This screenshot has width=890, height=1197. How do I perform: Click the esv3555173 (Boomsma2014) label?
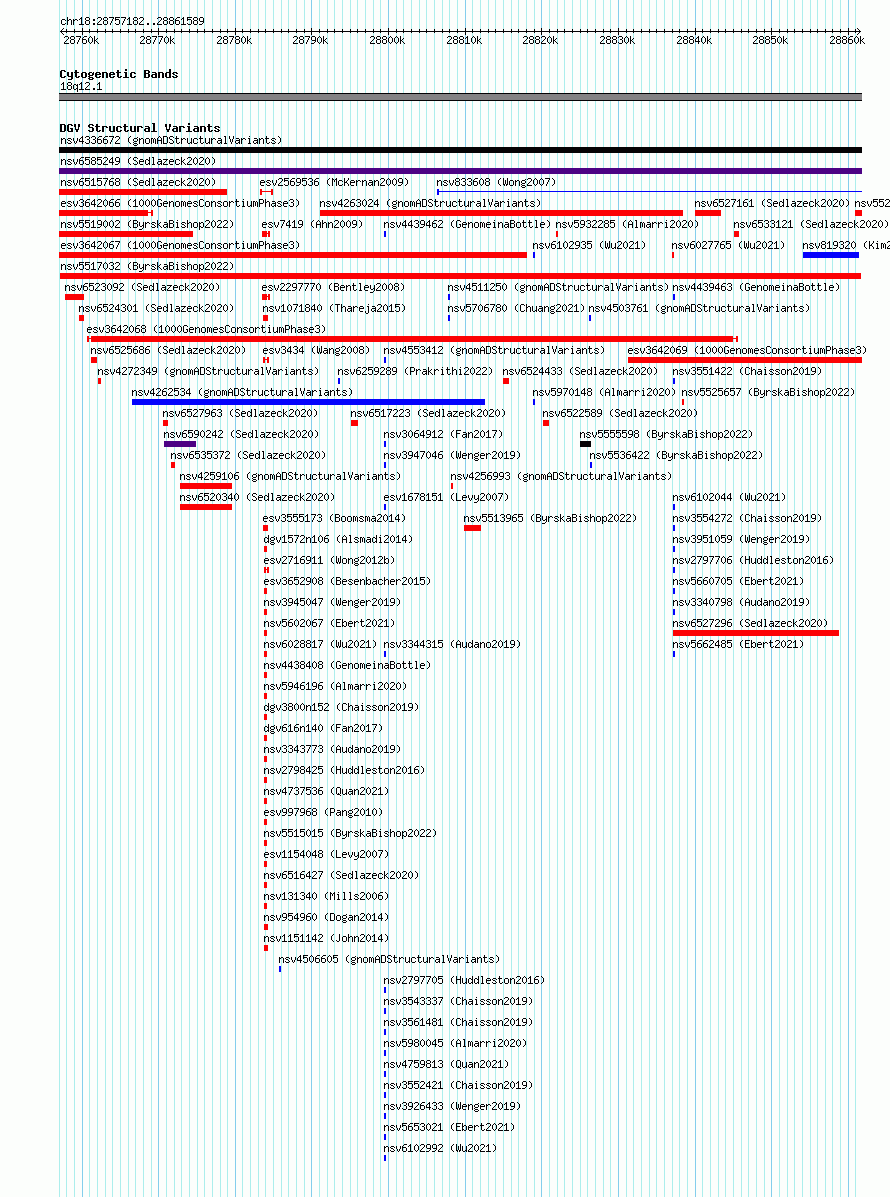coord(334,518)
